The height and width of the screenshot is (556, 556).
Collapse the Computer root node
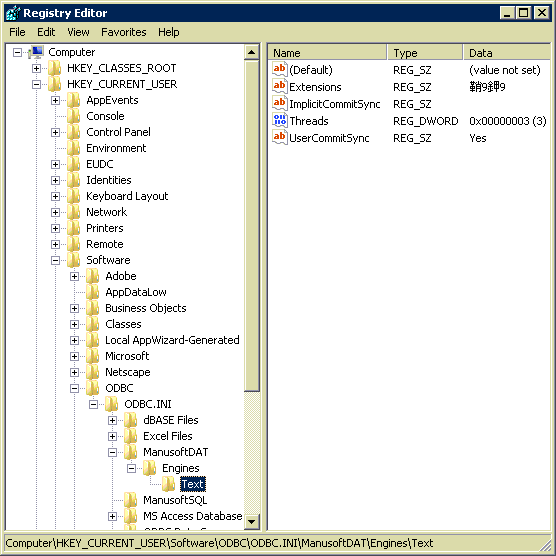tap(17, 53)
